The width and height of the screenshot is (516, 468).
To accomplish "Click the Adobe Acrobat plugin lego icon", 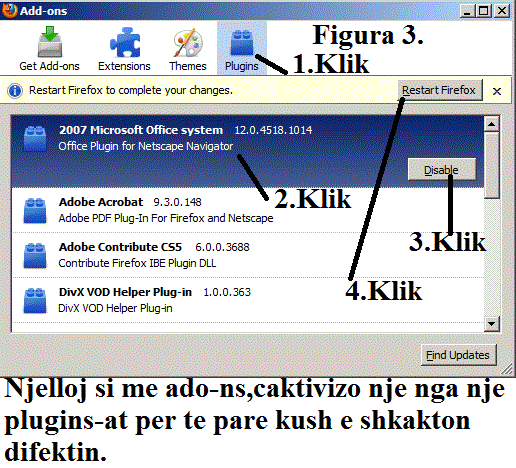I will (x=35, y=211).
